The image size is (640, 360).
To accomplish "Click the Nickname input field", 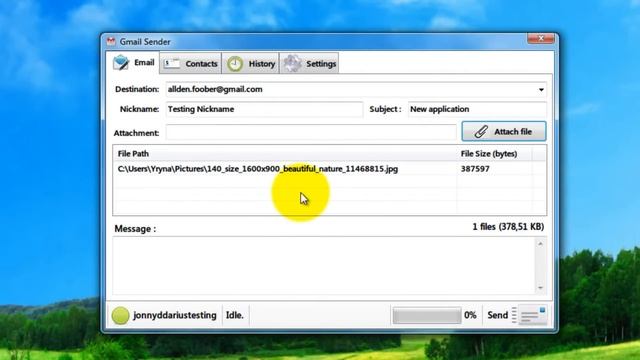I will click(264, 109).
